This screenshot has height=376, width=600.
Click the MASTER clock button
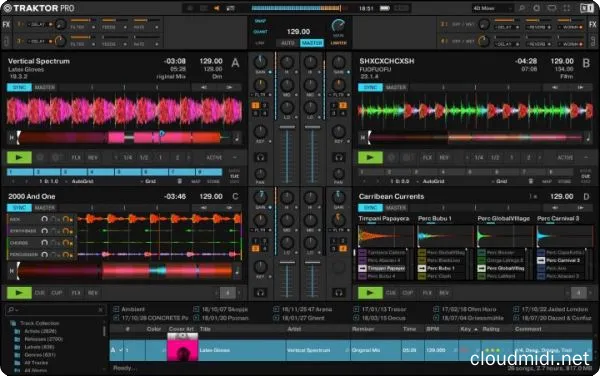[312, 43]
